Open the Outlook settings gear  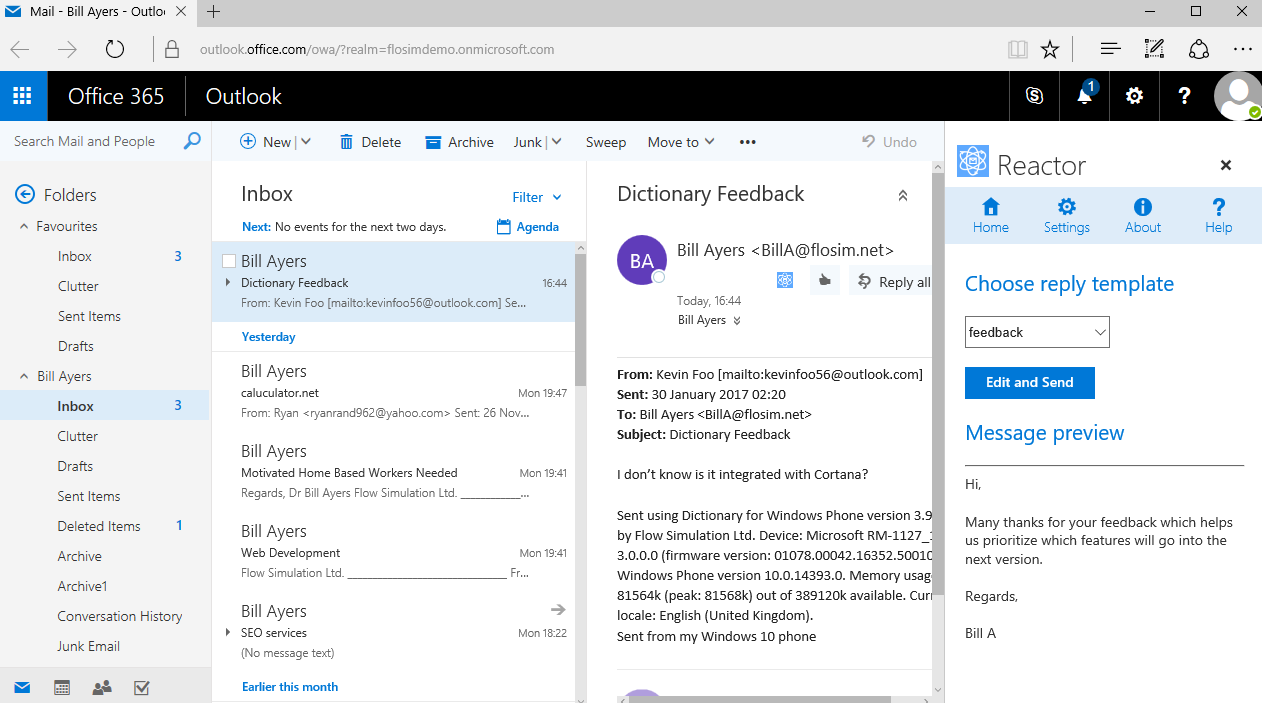(x=1134, y=96)
